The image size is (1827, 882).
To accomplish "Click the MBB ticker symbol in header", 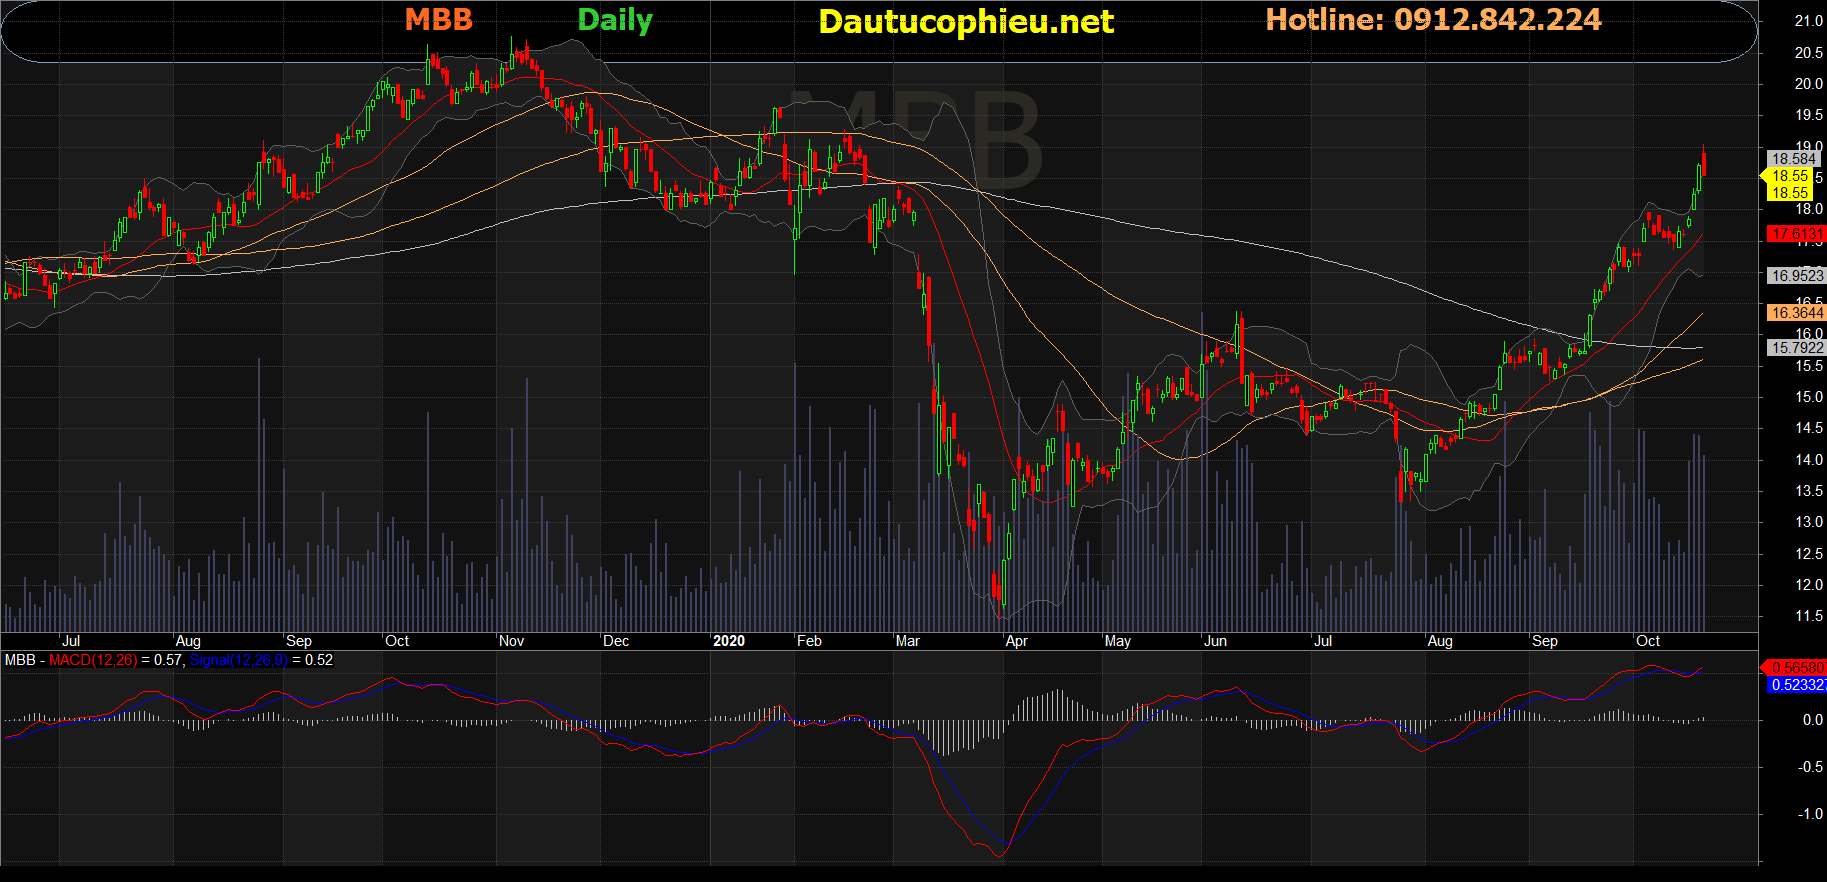I will click(438, 20).
